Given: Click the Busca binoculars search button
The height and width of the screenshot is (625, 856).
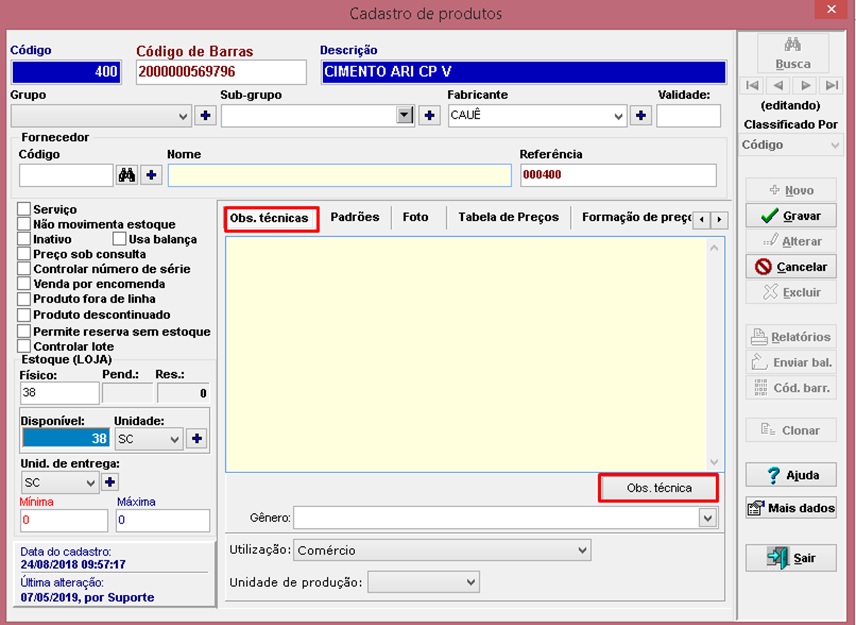Looking at the screenshot, I should [x=793, y=53].
